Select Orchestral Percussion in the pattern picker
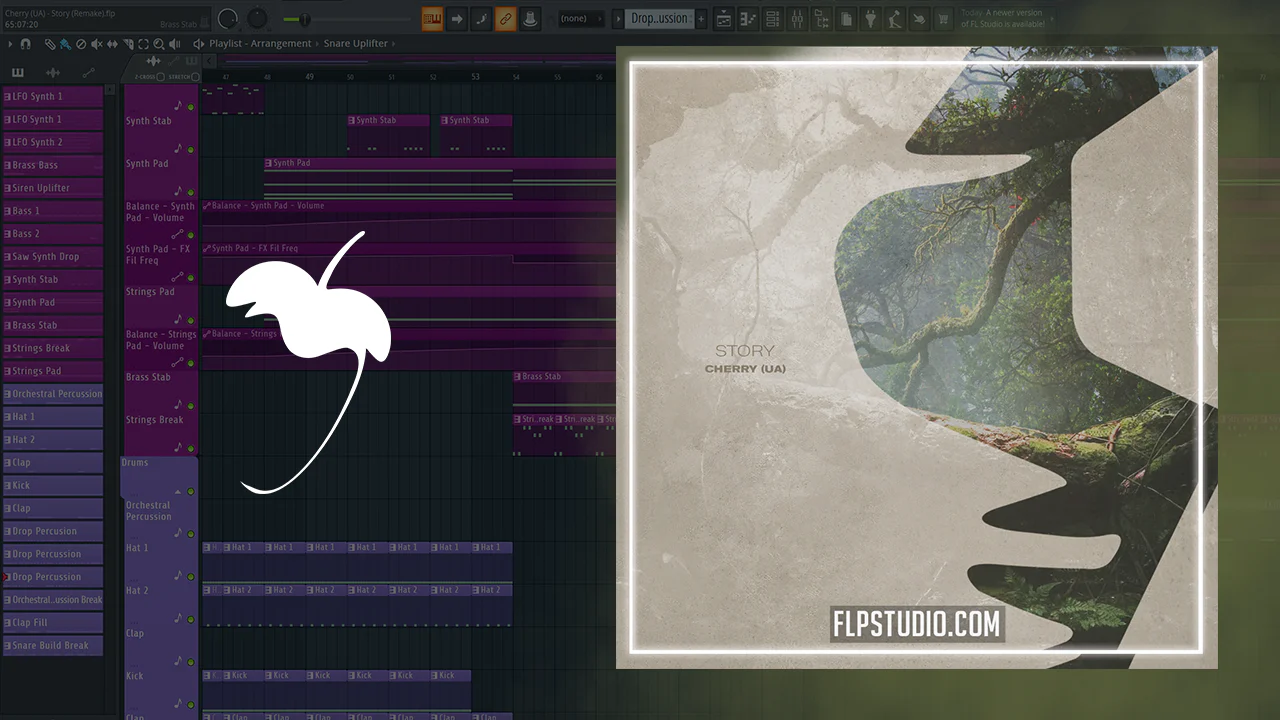The image size is (1280, 720). click(53, 394)
